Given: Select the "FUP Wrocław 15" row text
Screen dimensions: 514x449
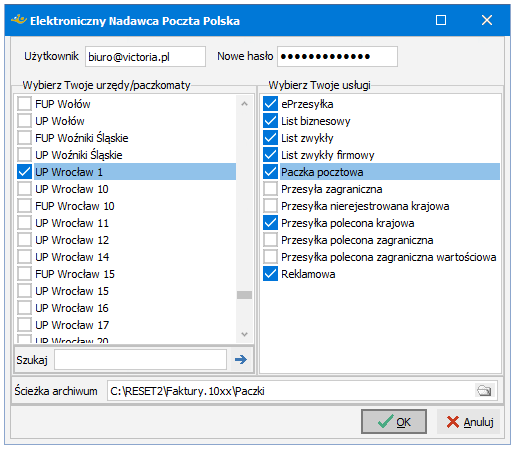Looking at the screenshot, I should pos(75,274).
